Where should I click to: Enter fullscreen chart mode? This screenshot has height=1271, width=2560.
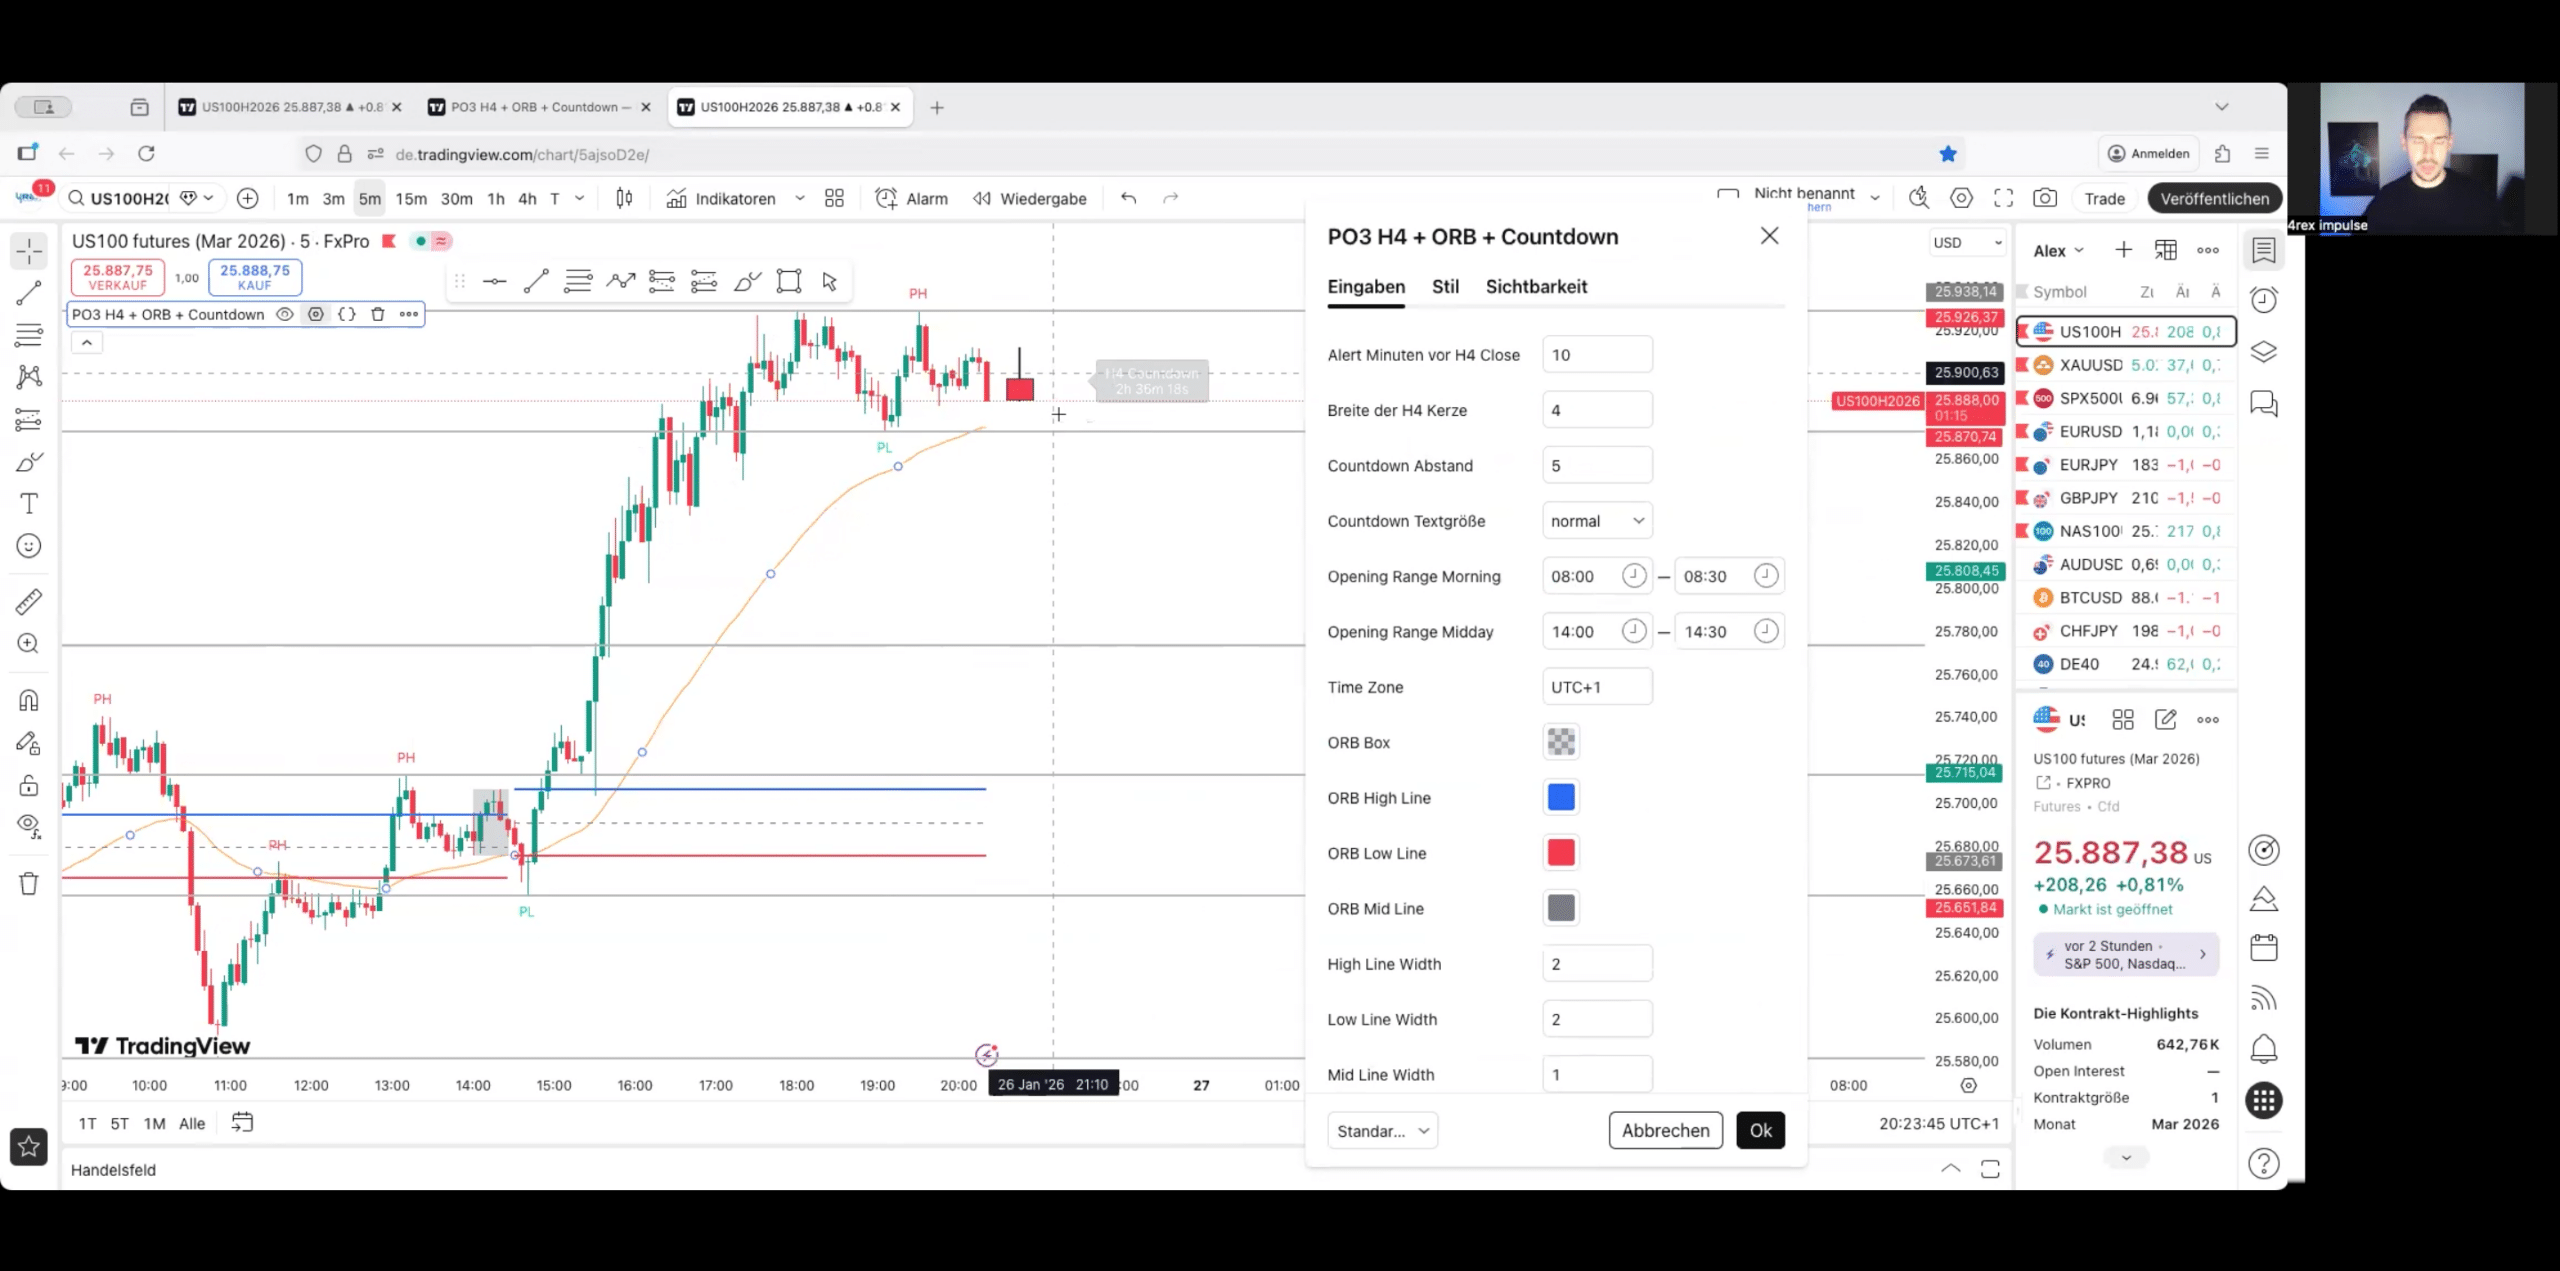tap(2003, 198)
